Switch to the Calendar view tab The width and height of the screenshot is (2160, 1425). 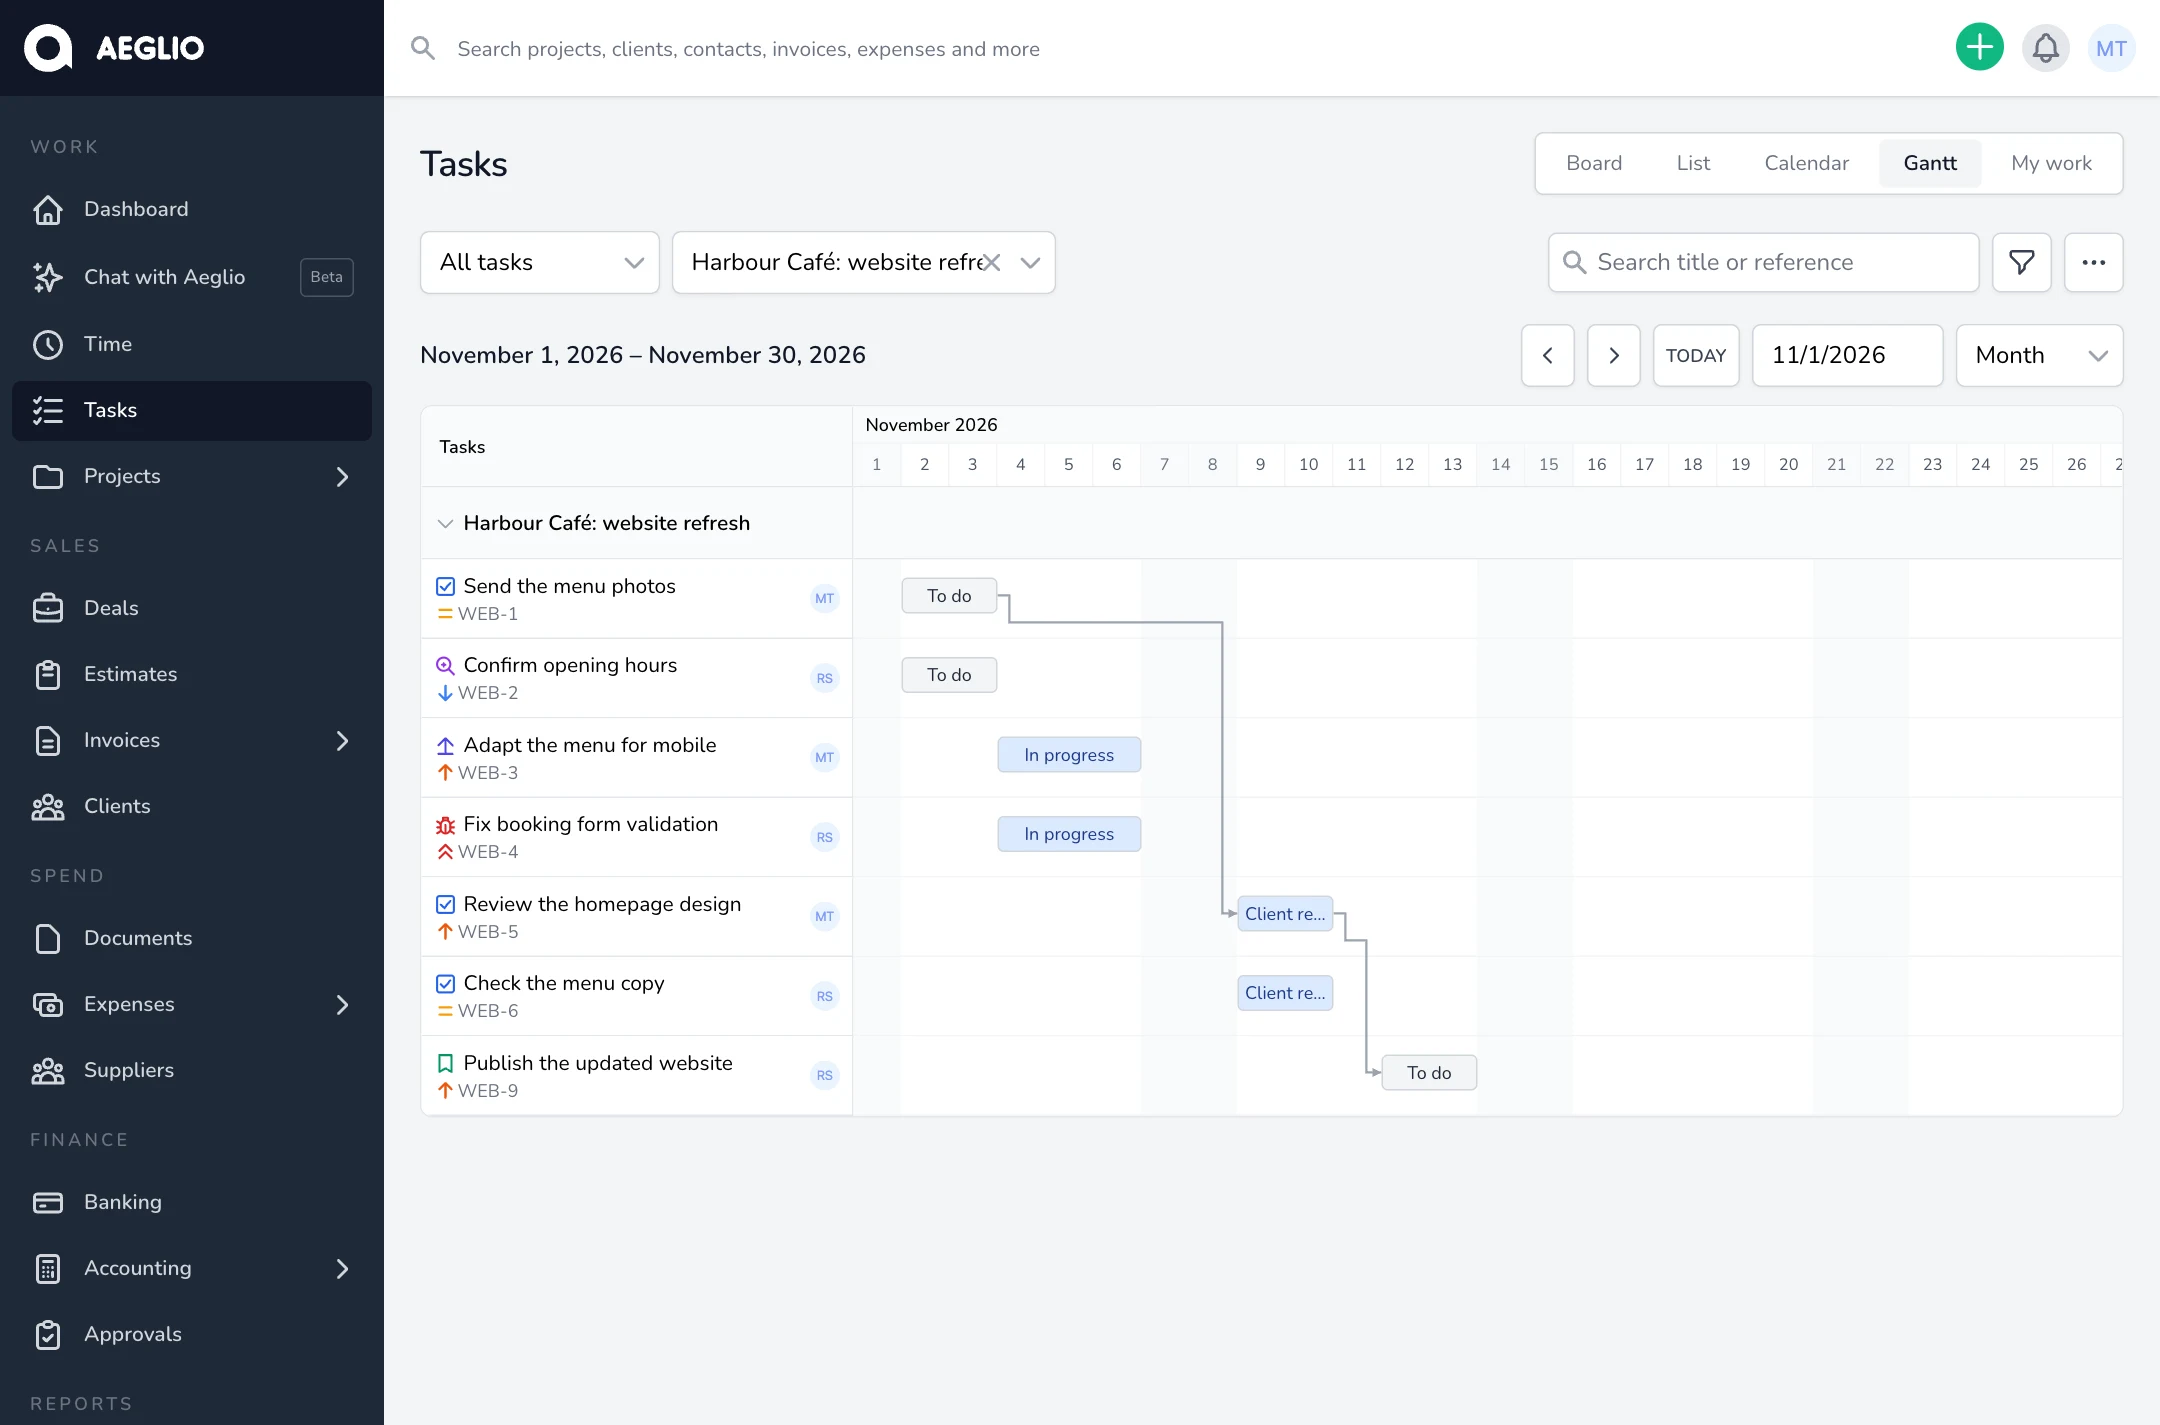[1806, 163]
